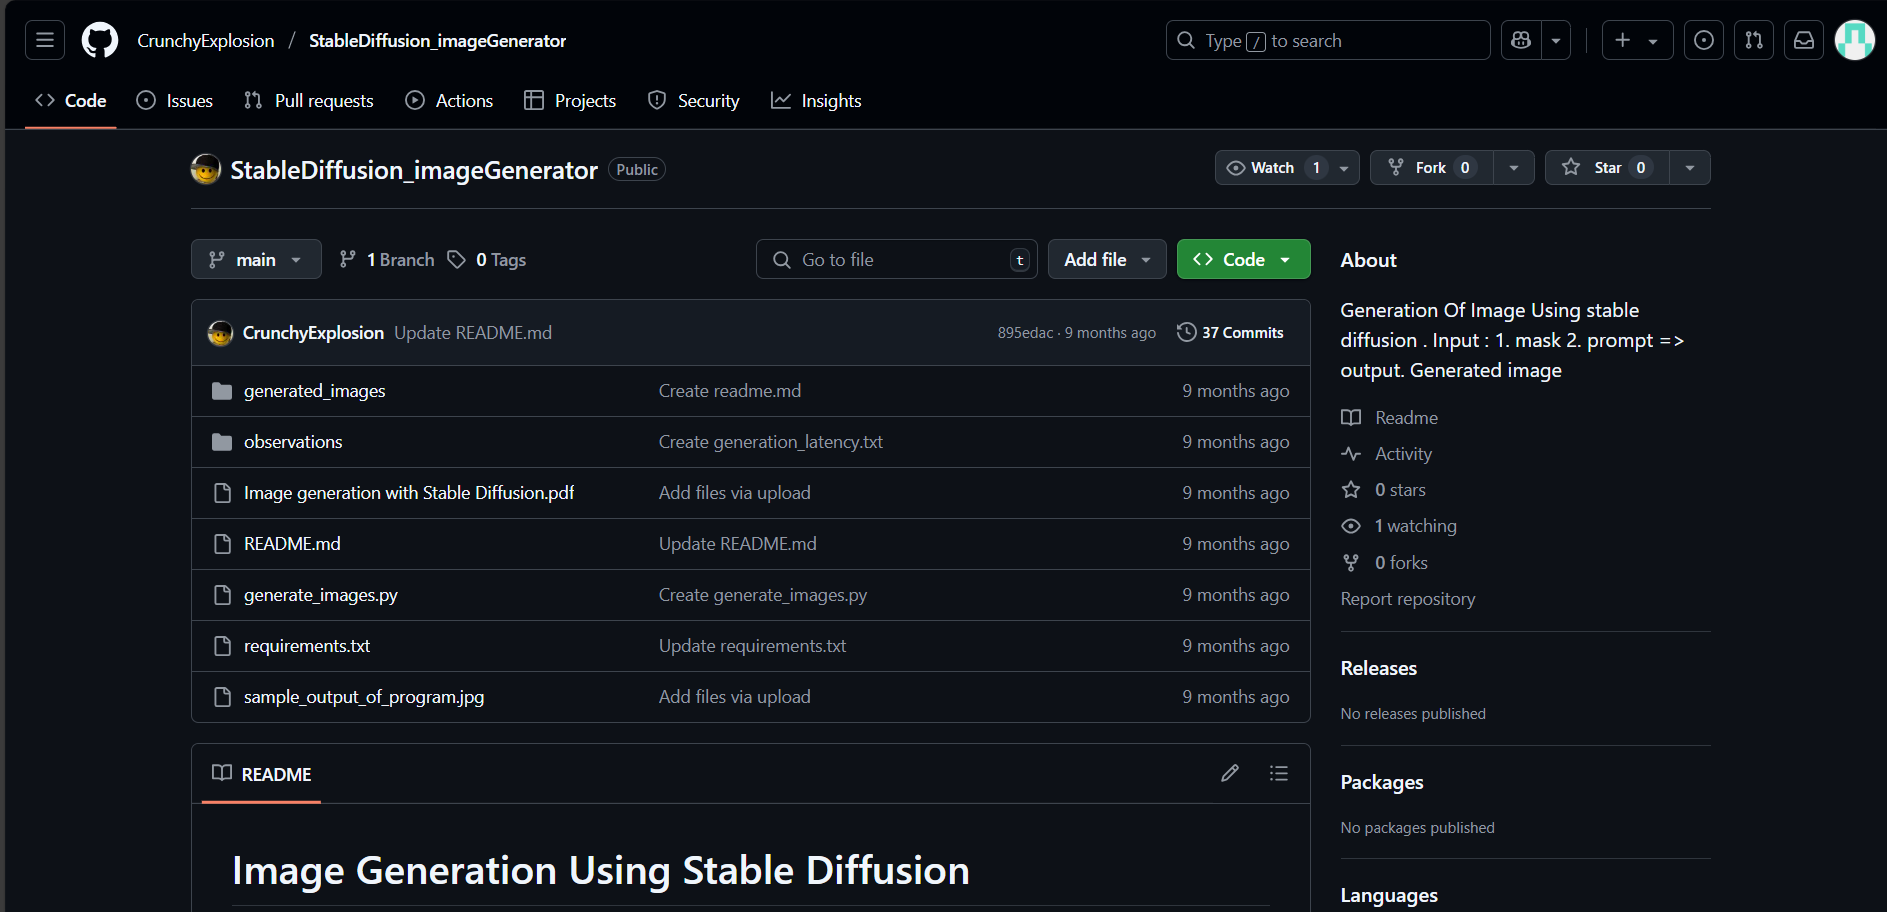This screenshot has height=912, width=1887.
Task: Open the requirements.txt file
Action: pyautogui.click(x=307, y=646)
